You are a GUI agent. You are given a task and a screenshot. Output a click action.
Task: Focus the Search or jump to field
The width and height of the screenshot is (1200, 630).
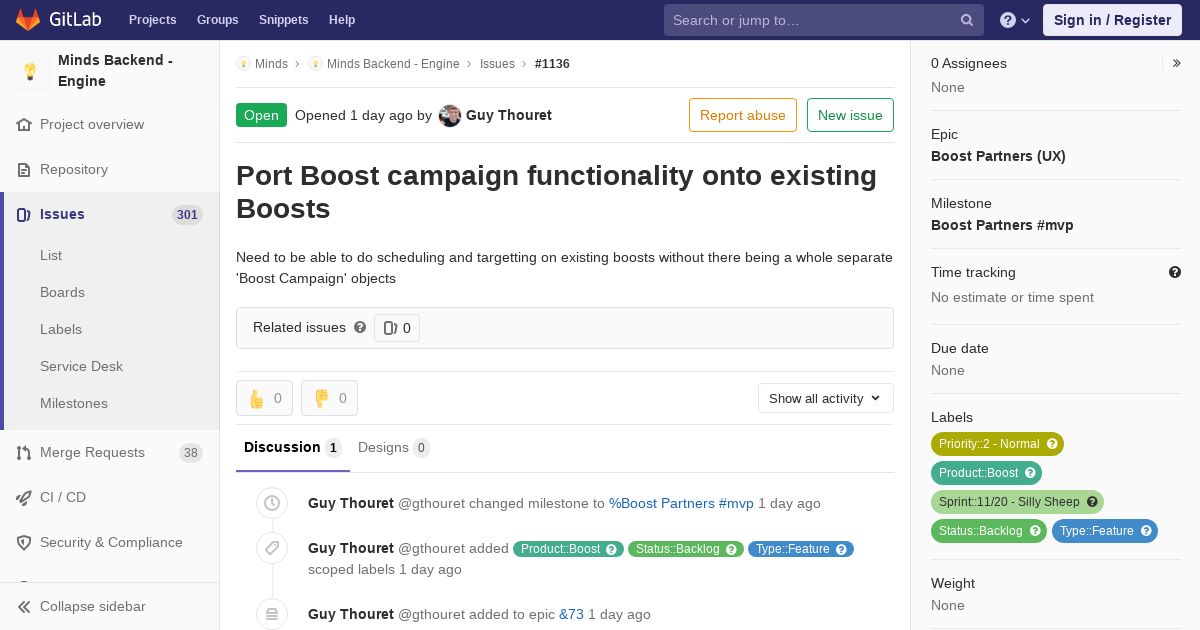click(810, 20)
